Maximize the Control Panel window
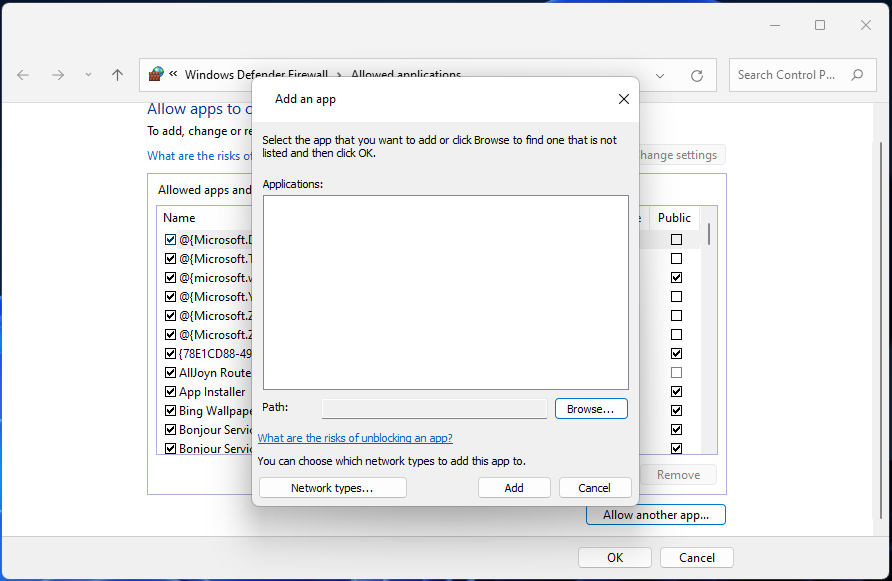892x581 pixels. click(x=820, y=25)
